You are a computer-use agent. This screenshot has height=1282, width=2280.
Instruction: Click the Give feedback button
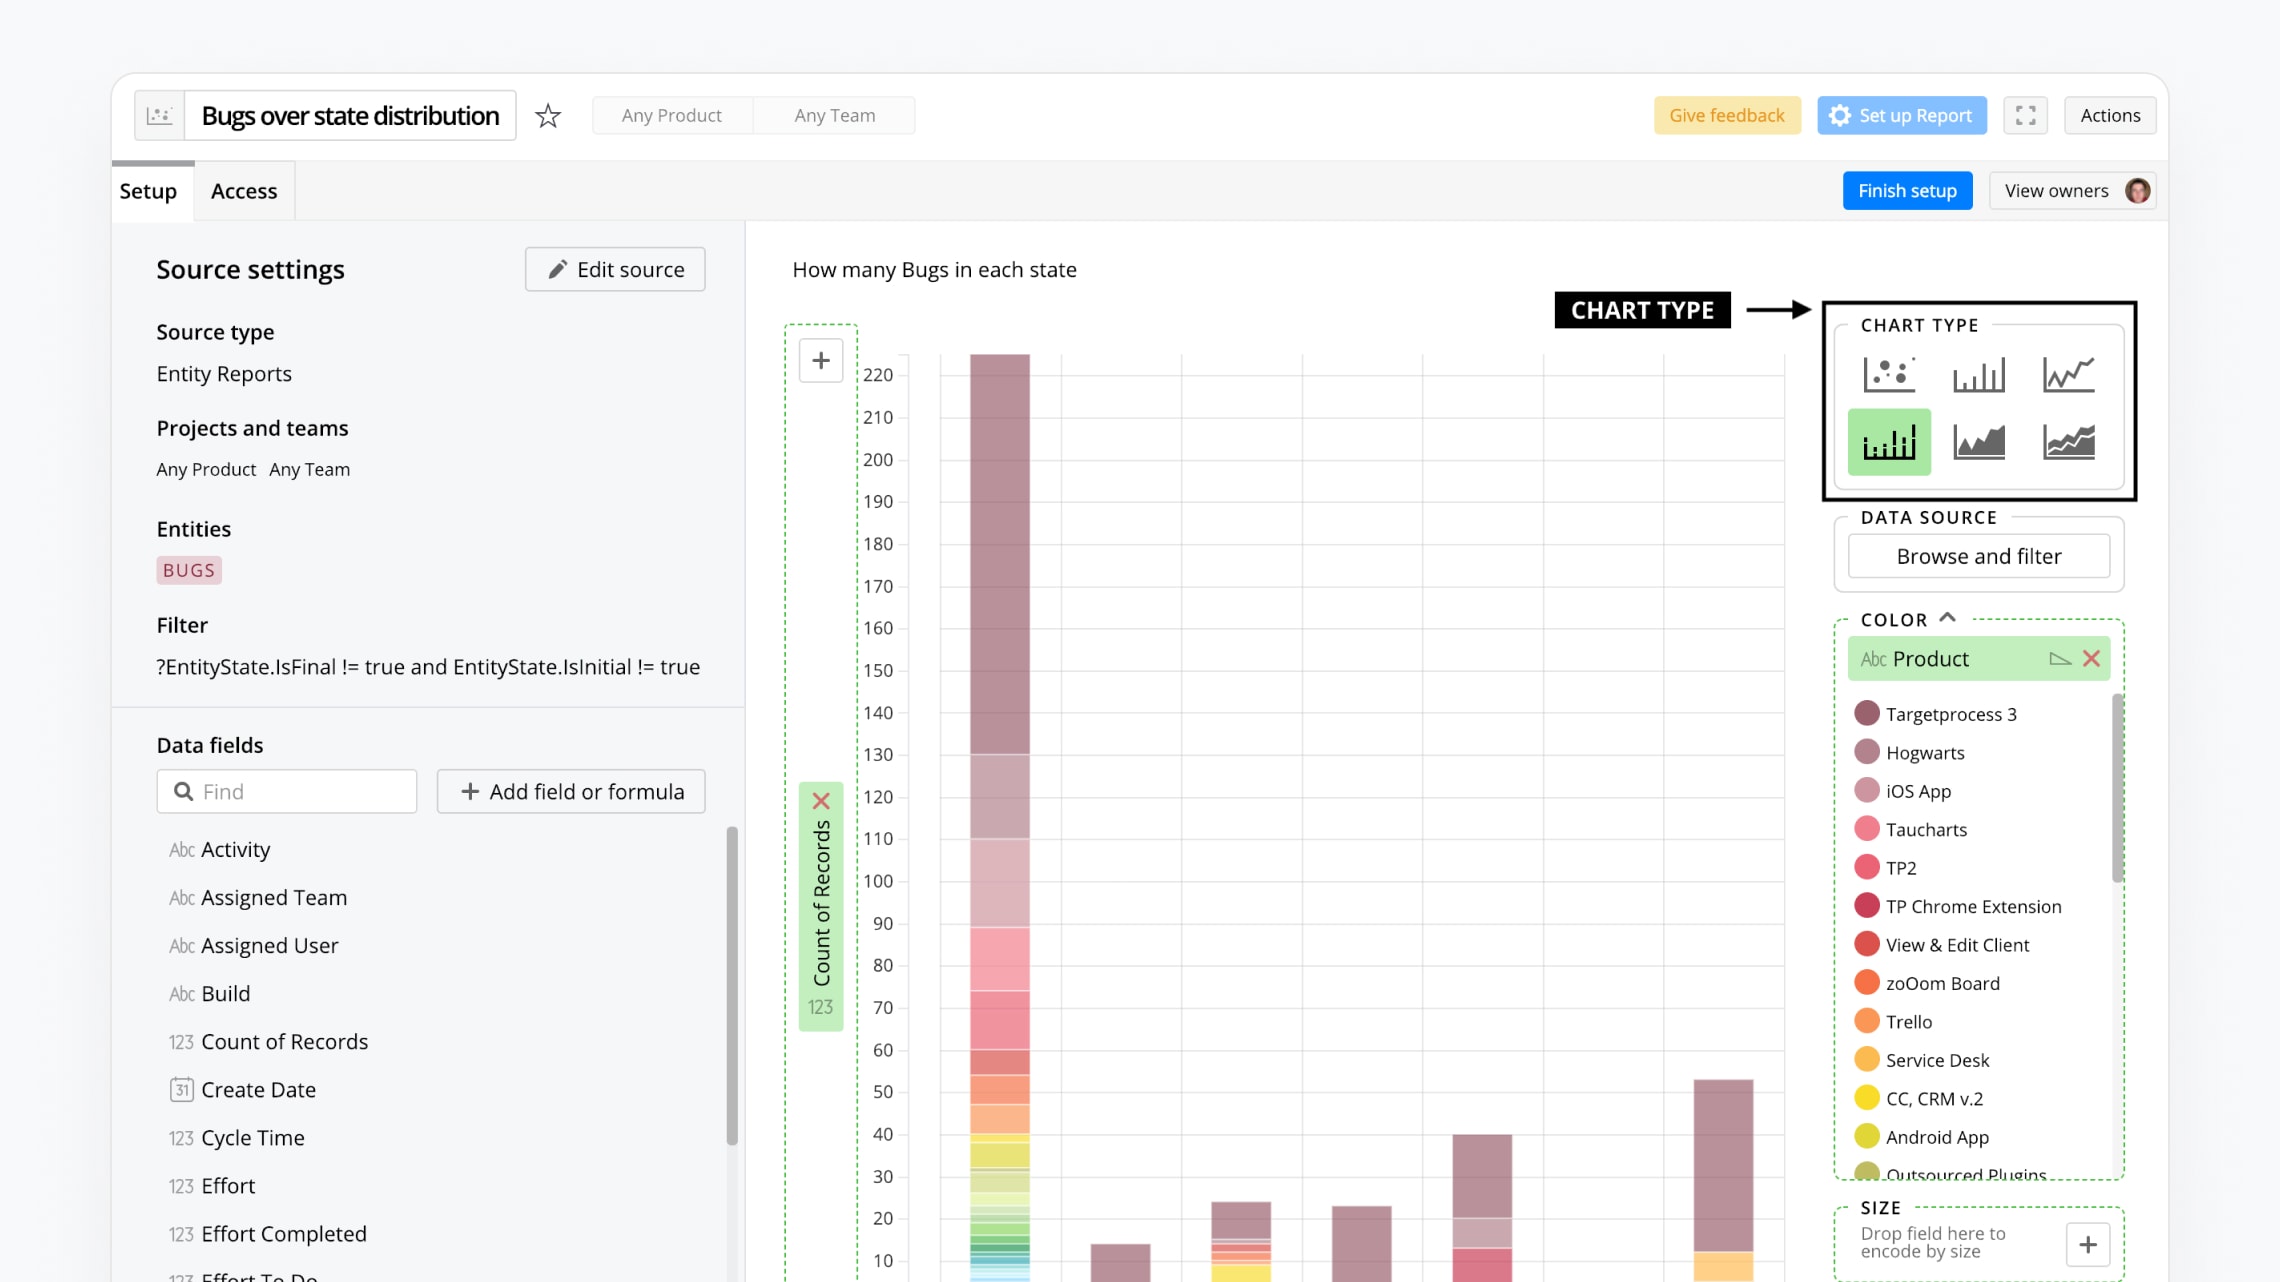(1727, 115)
